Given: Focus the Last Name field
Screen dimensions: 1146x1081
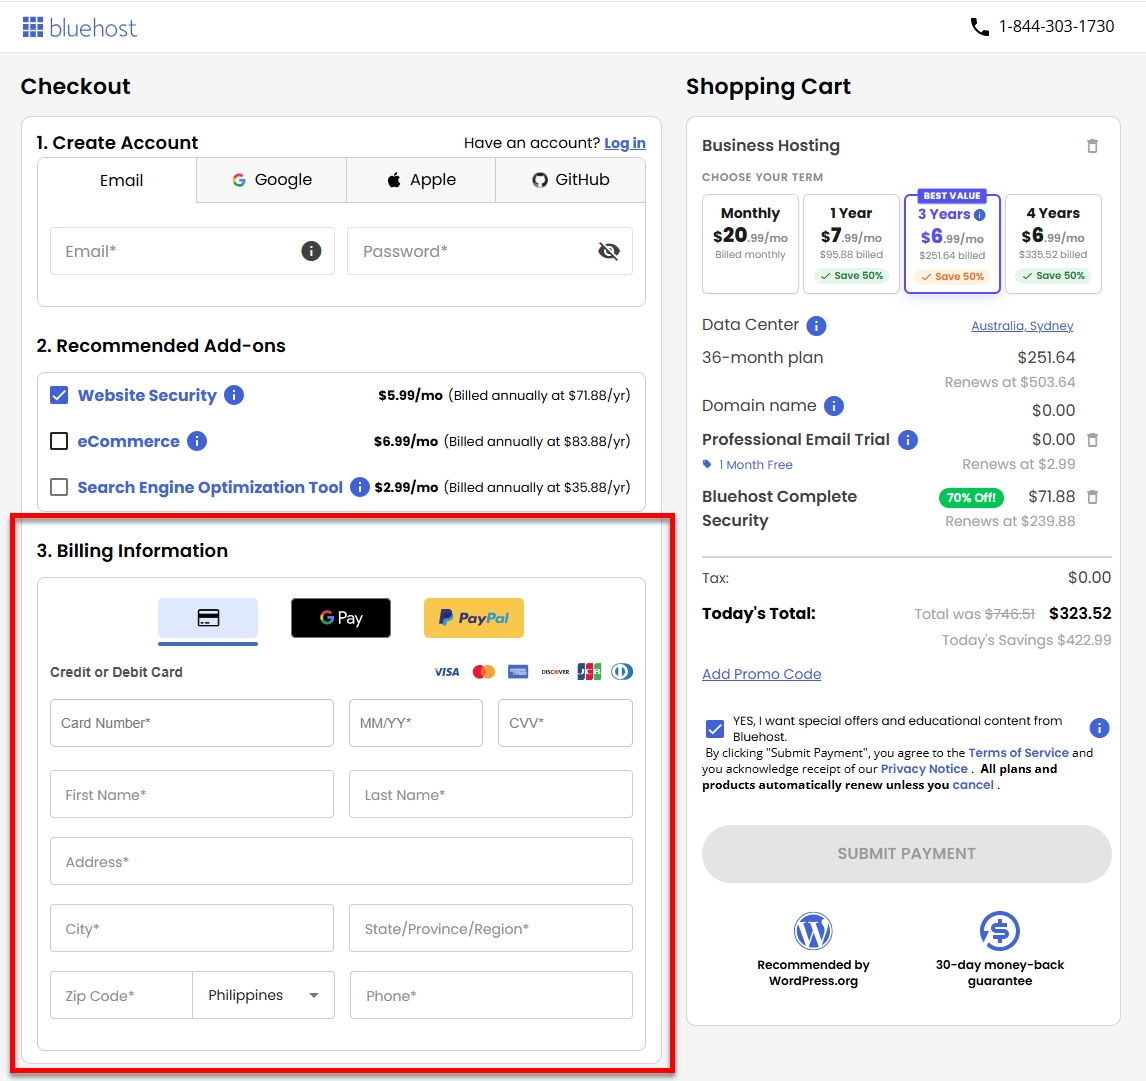Looking at the screenshot, I should tap(491, 794).
